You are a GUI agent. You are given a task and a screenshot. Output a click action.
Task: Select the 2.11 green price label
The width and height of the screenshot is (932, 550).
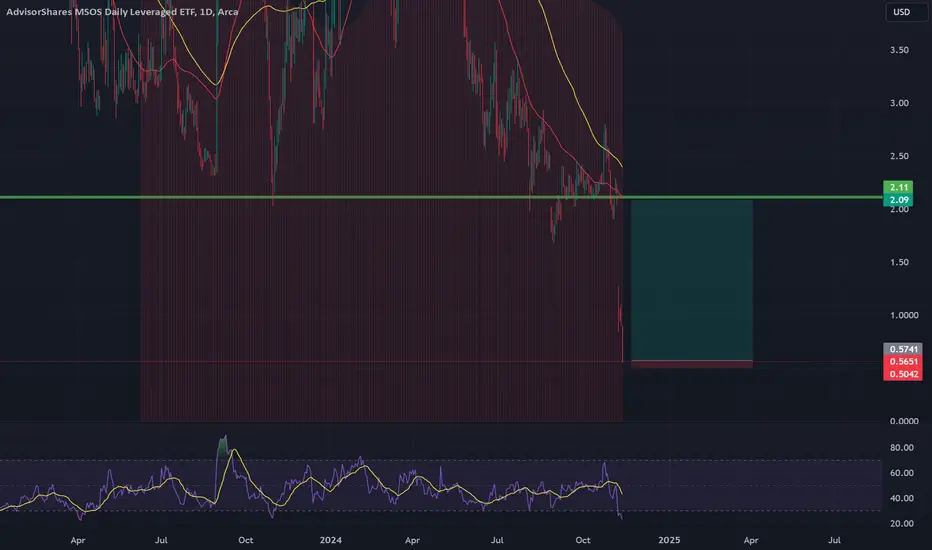click(898, 187)
